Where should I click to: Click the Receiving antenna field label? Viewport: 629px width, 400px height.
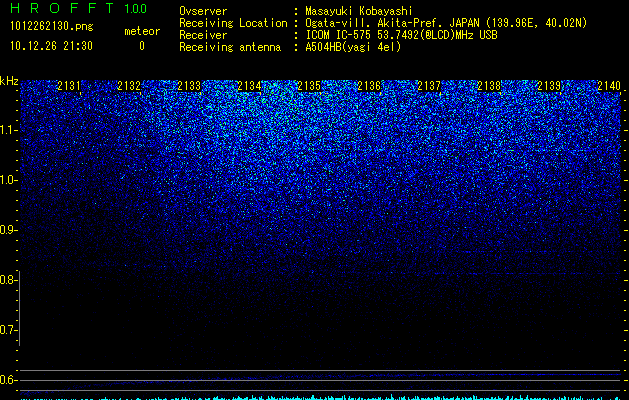tap(230, 47)
